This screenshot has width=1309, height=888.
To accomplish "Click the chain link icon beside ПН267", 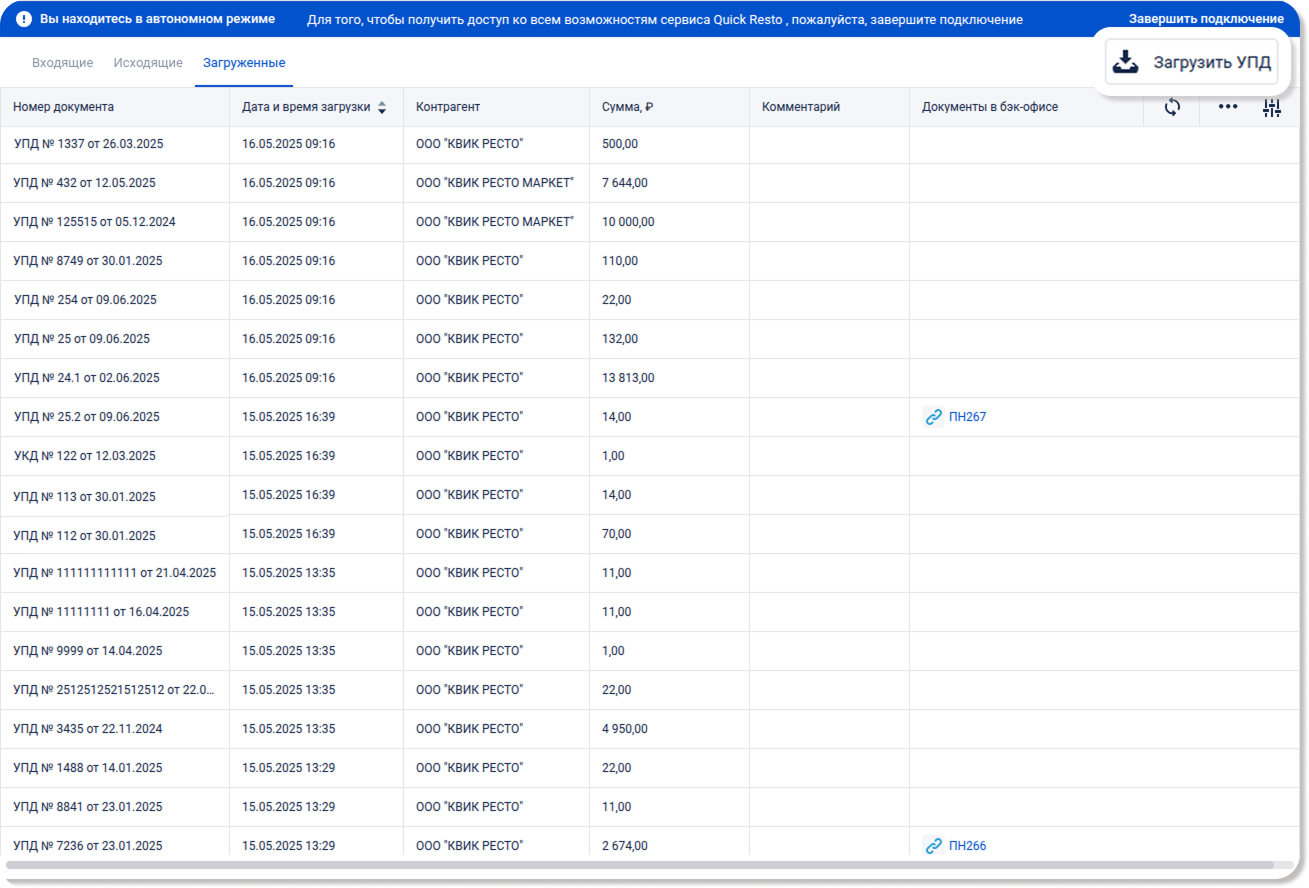I will [933, 417].
